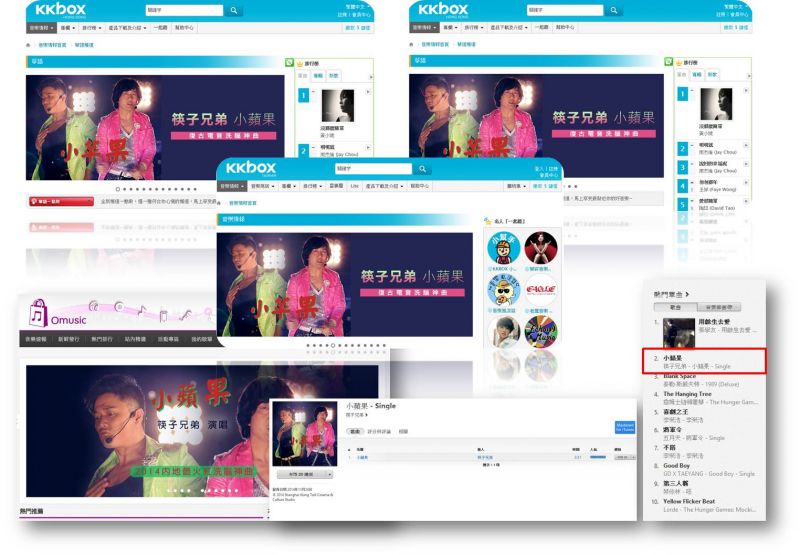The width and height of the screenshot is (800, 555).
Task: Open second nav dropdown in top-left KKBOX window
Action: (x=67, y=28)
